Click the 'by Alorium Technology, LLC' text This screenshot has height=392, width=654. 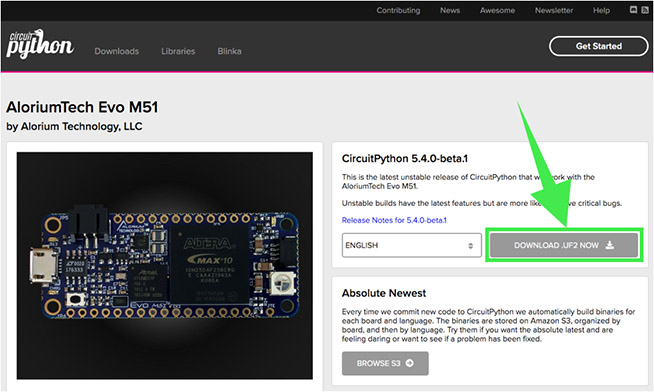(74, 126)
